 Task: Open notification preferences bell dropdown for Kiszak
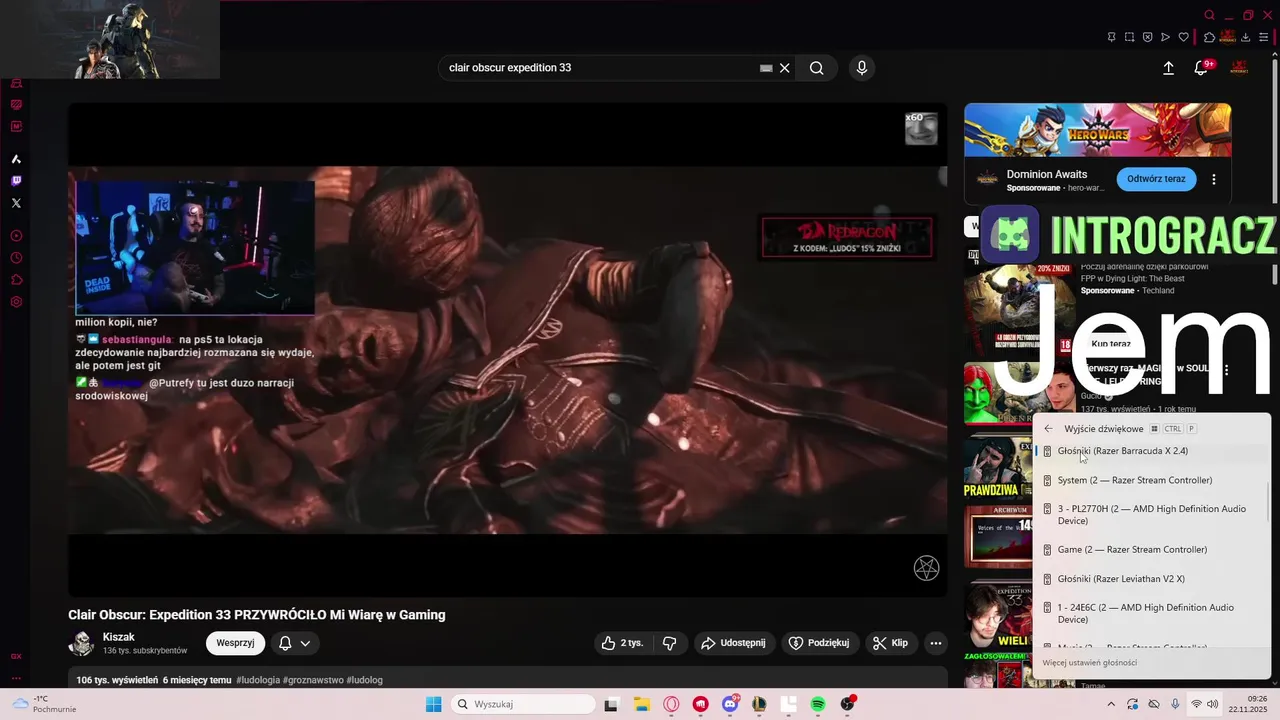coord(295,643)
